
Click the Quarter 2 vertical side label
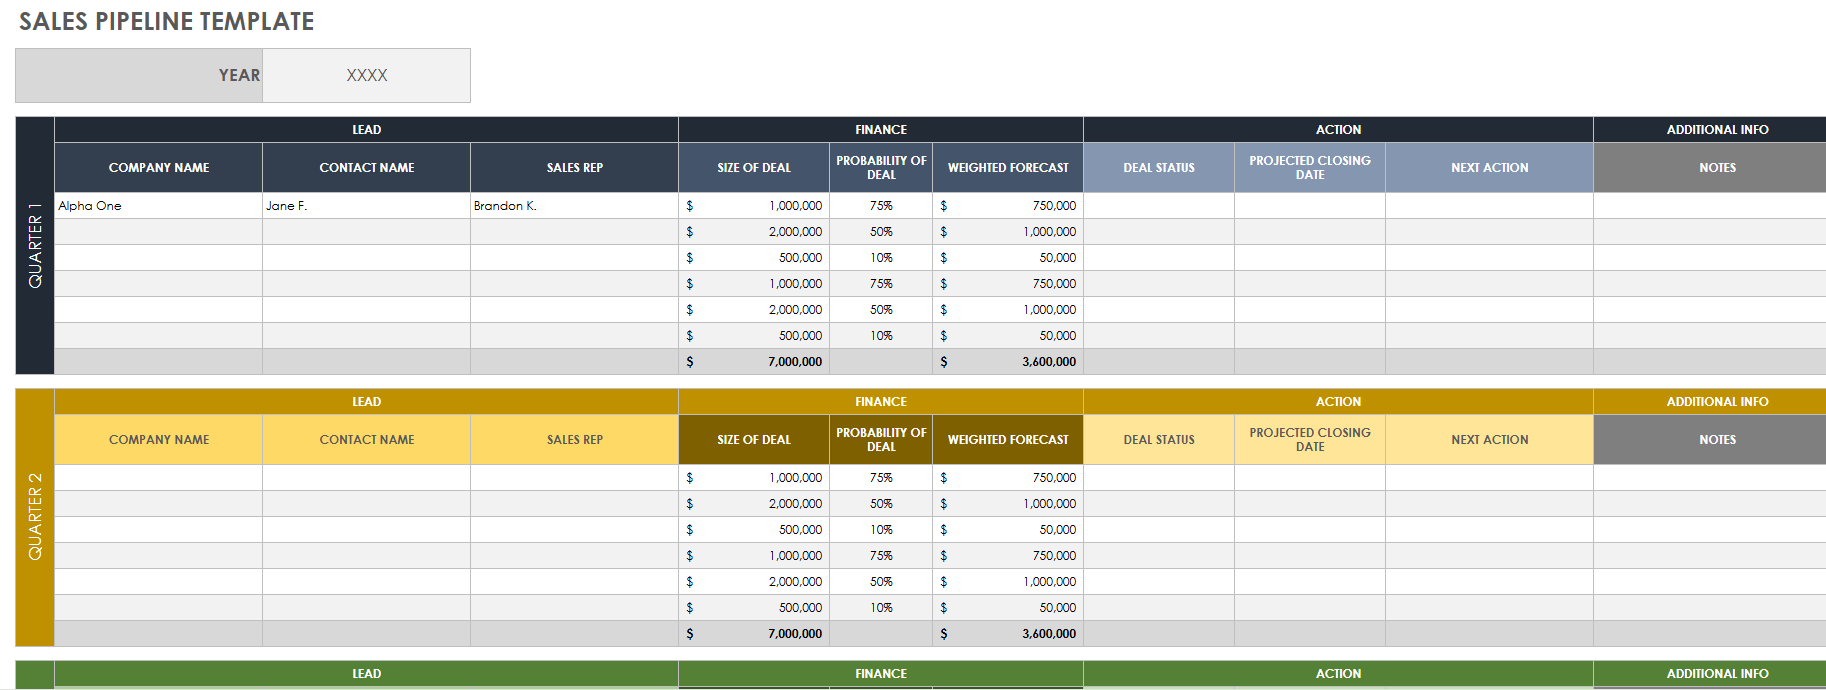pos(35,517)
